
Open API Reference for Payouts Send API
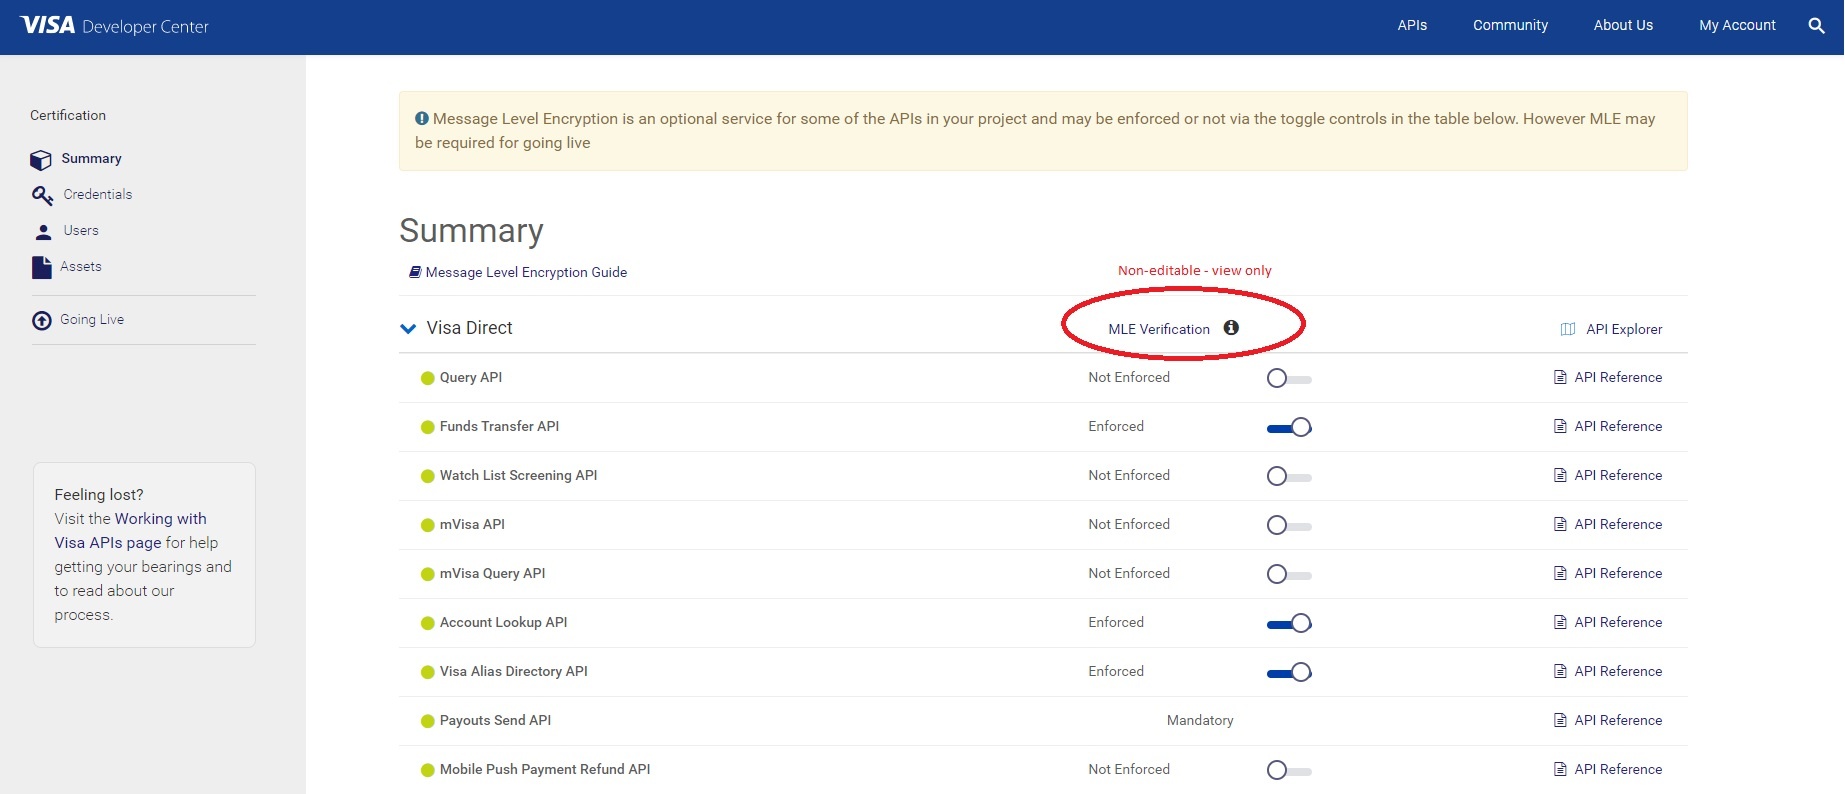click(x=1617, y=721)
